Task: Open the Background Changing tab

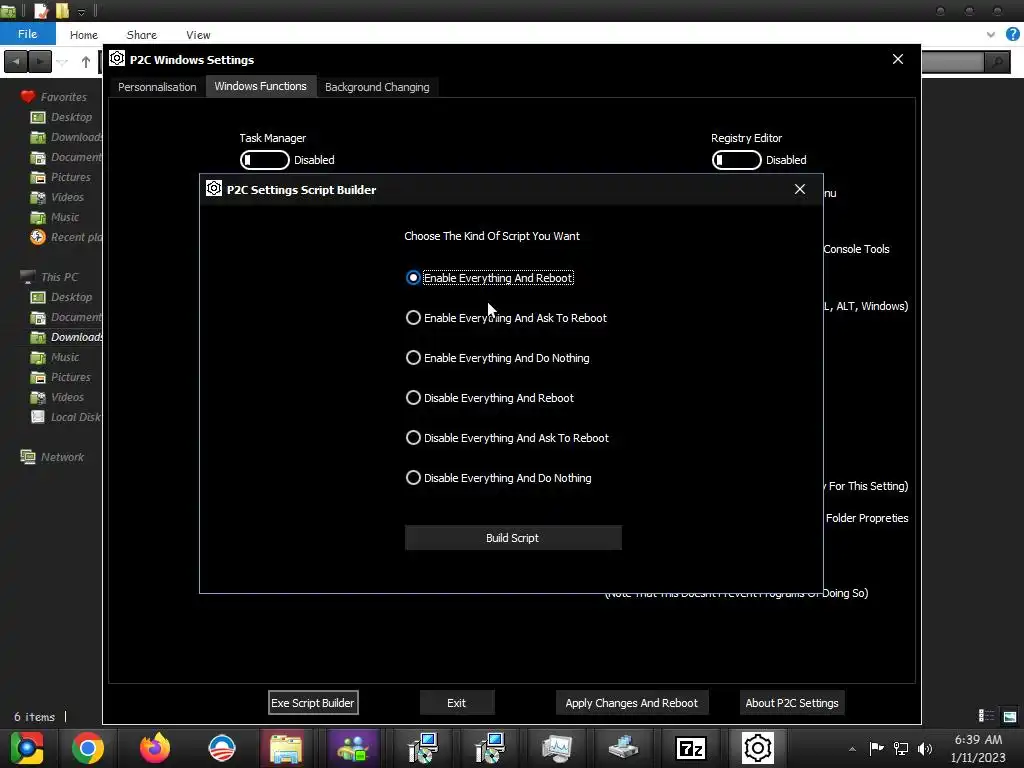Action: pyautogui.click(x=377, y=87)
